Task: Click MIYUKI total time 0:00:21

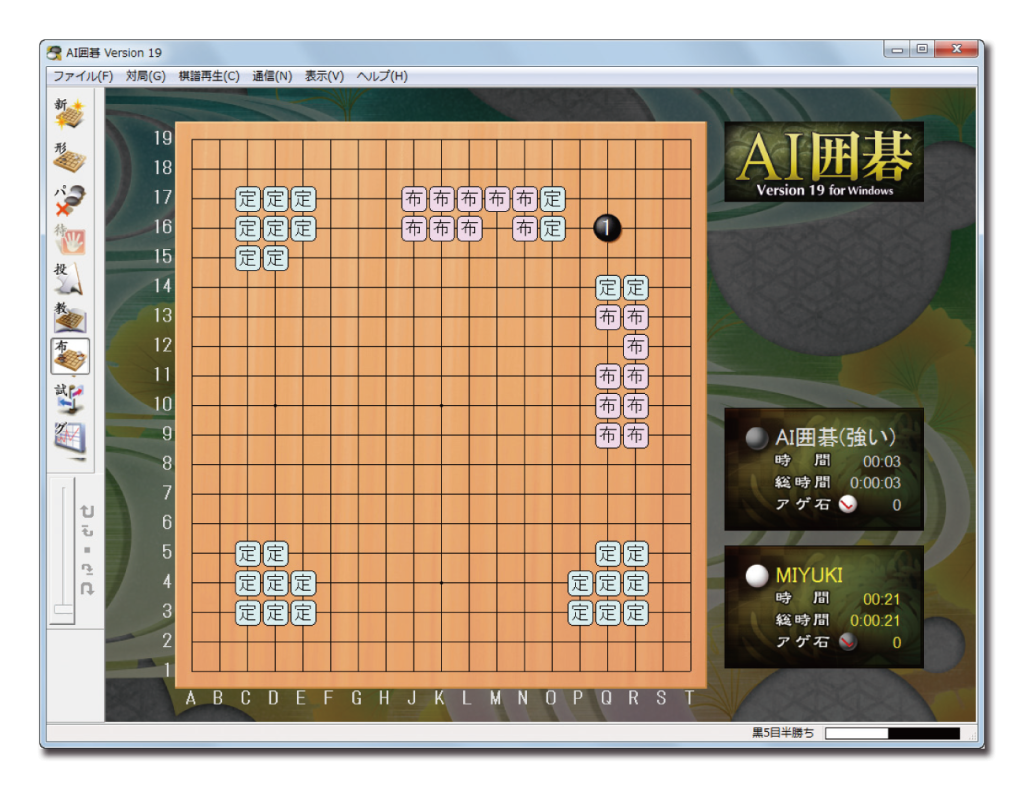Action: (875, 621)
